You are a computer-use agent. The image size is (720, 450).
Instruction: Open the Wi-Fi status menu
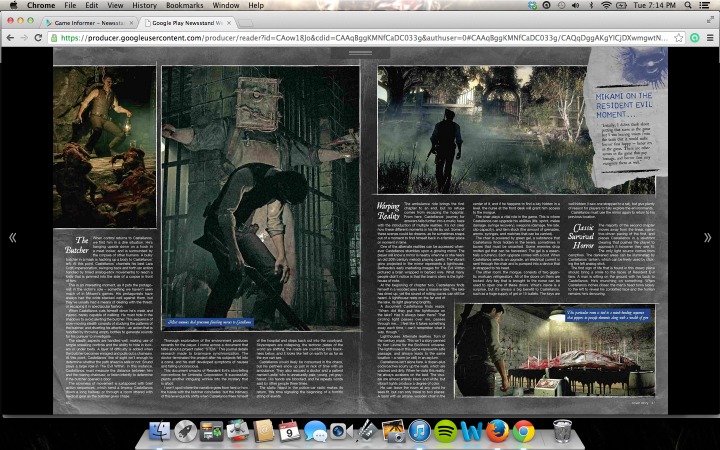[x=606, y=5]
